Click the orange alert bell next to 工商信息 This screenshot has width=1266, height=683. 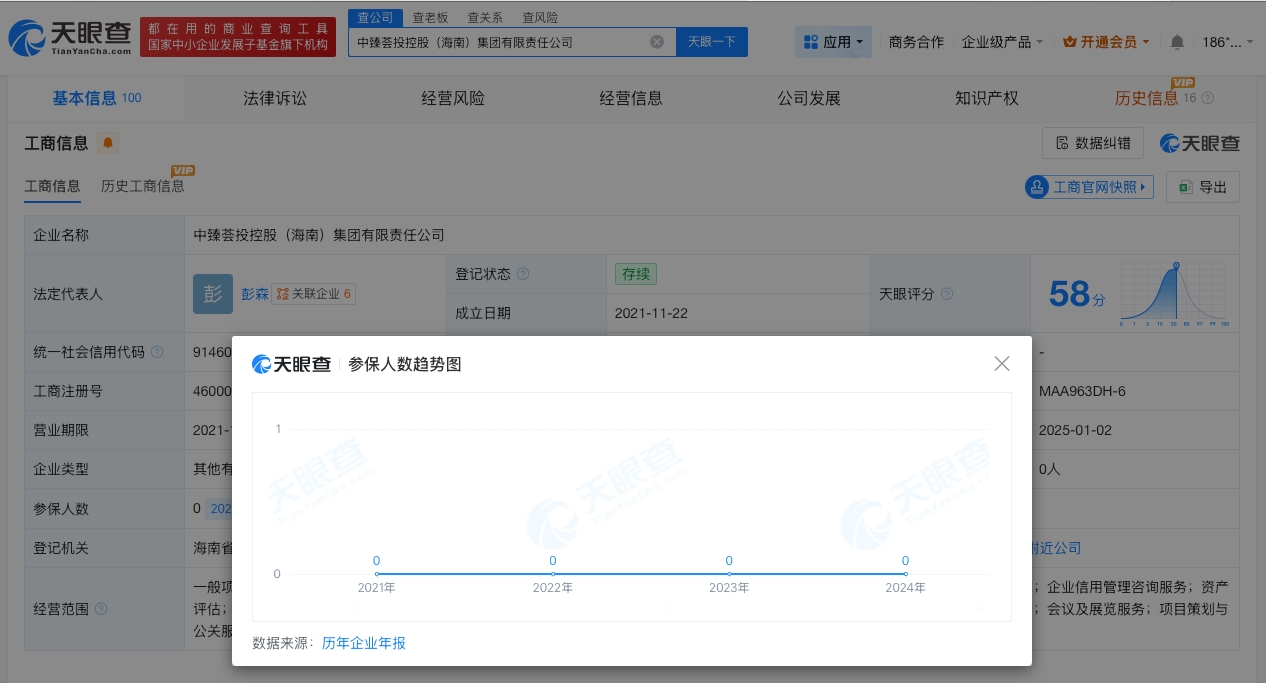tap(108, 144)
